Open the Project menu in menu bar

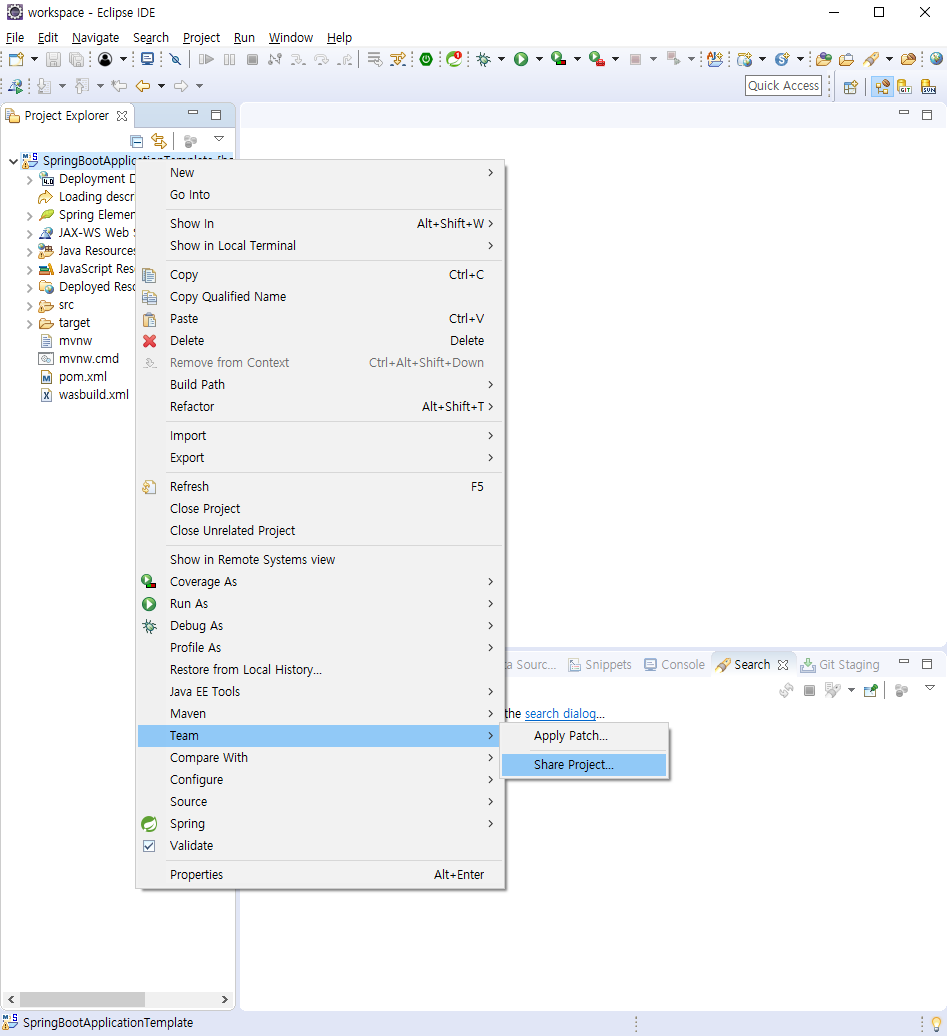tap(201, 38)
